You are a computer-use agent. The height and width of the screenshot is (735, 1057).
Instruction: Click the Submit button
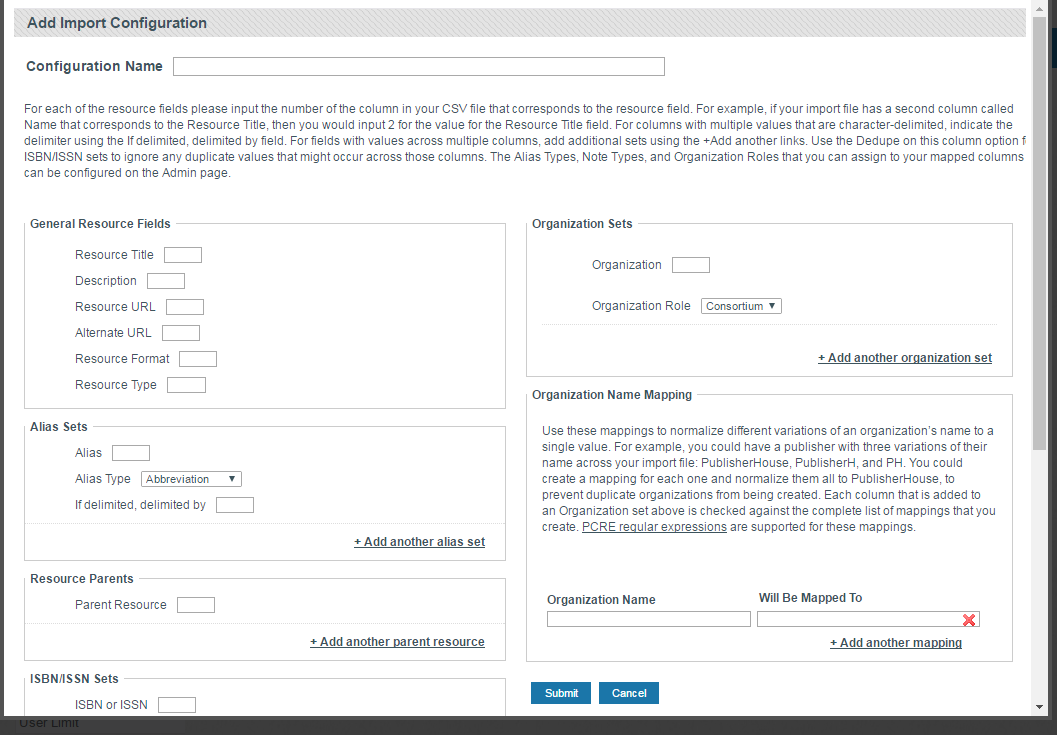pos(561,693)
